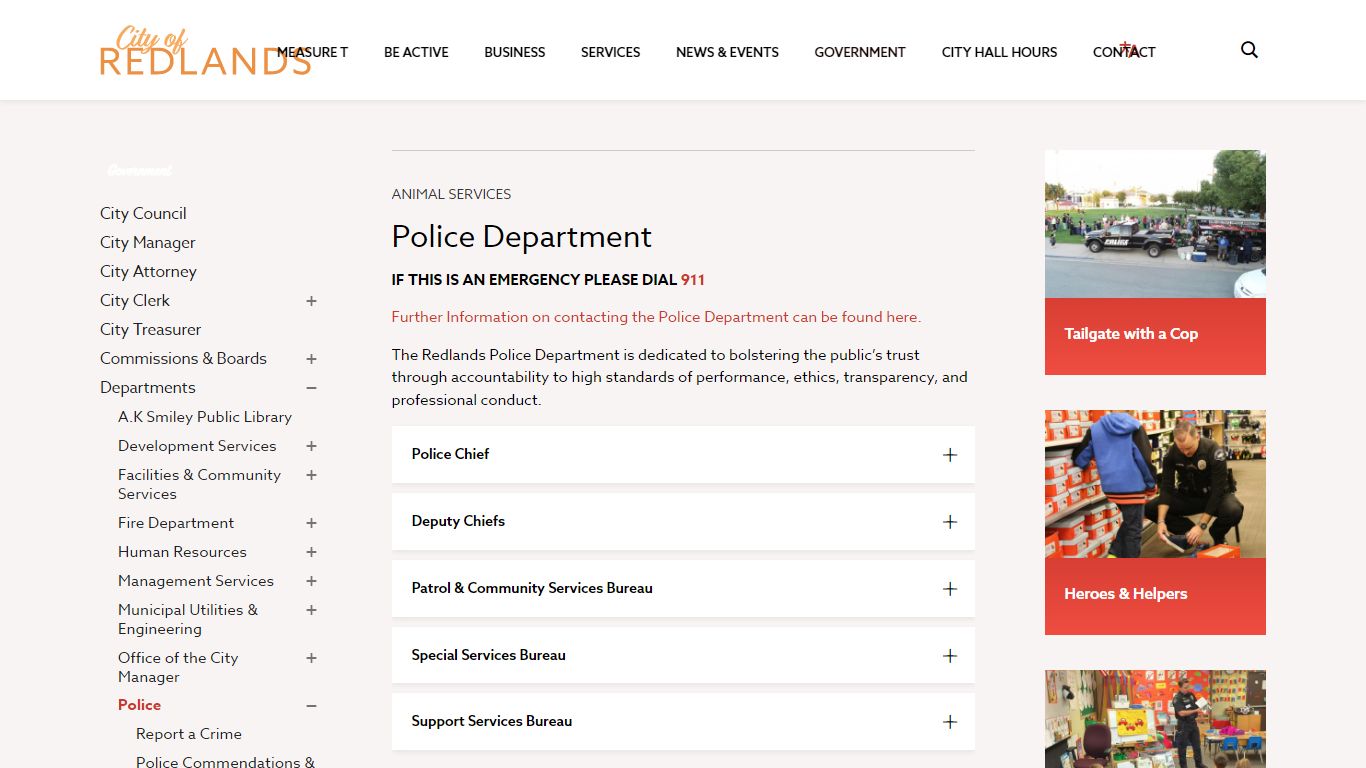This screenshot has height=768, width=1366.
Task: Expand the Special Services Bureau section
Action: (683, 655)
